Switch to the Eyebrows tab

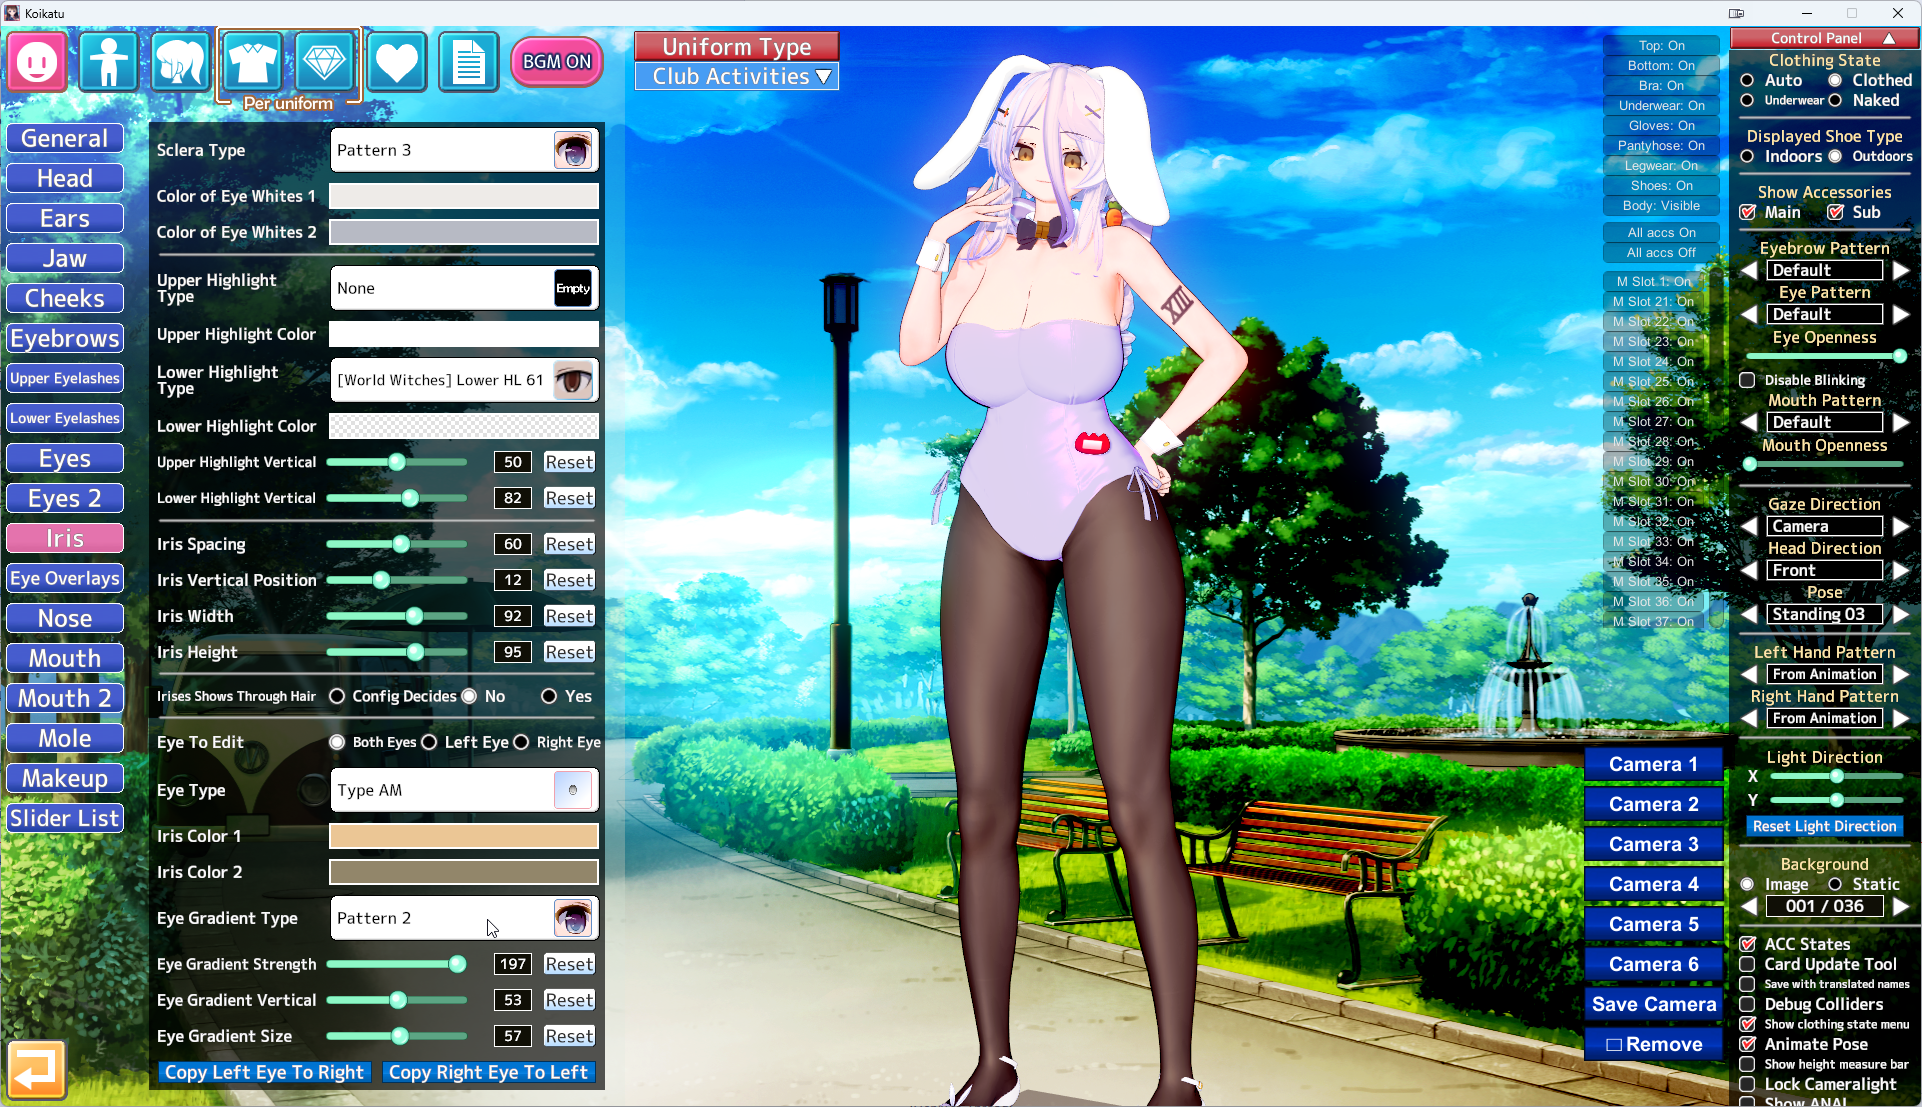click(65, 338)
